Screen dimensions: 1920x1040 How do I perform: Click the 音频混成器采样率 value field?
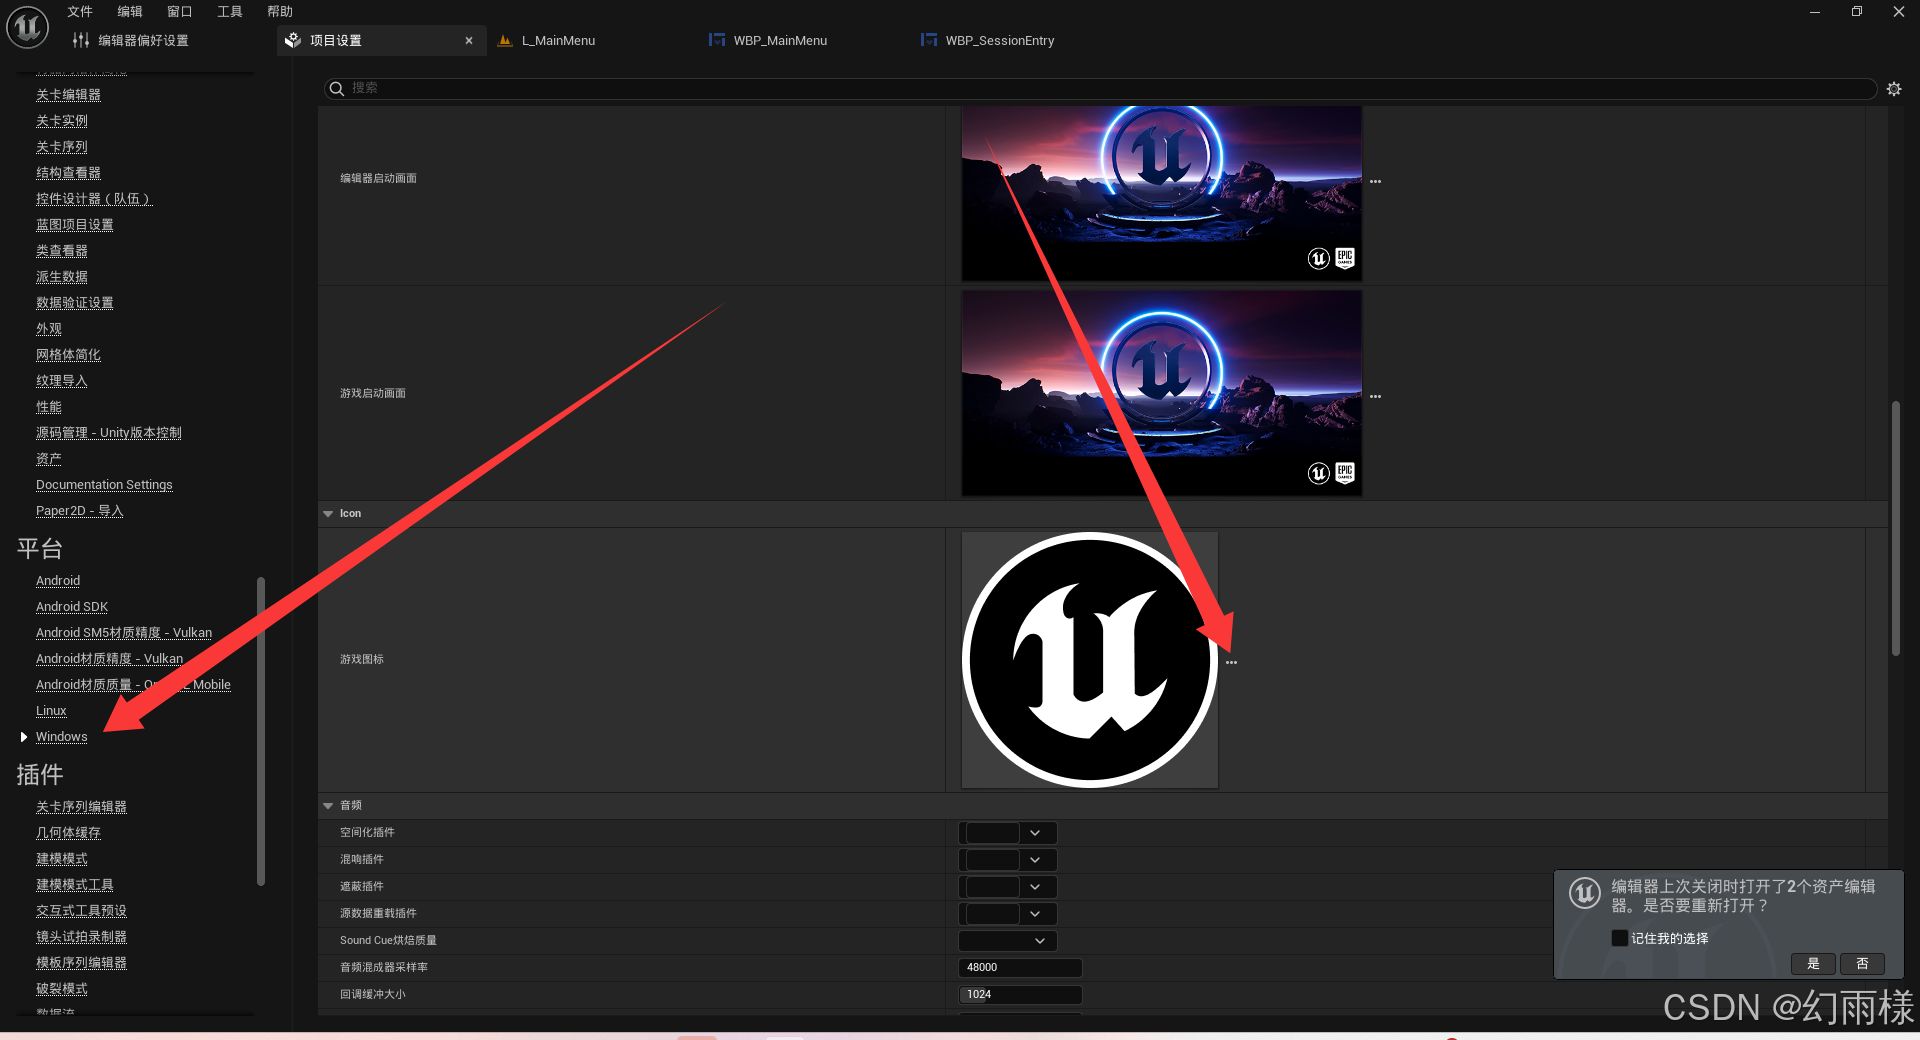coord(1020,968)
